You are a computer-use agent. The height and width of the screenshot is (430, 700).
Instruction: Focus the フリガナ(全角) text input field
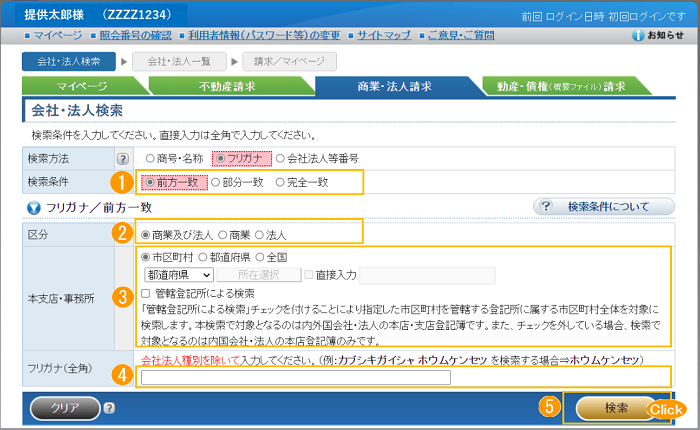point(296,377)
